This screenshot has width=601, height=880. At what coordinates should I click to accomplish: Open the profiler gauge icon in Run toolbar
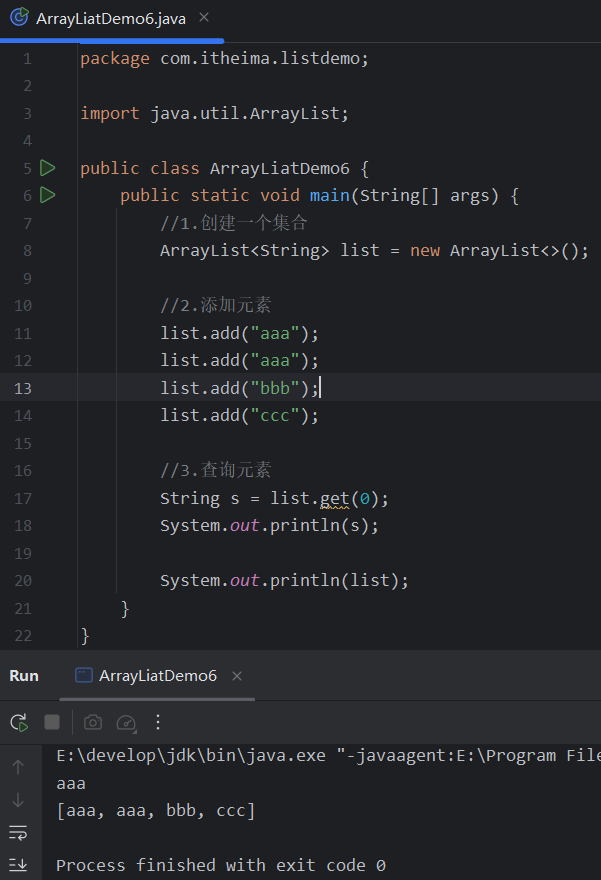(x=126, y=723)
